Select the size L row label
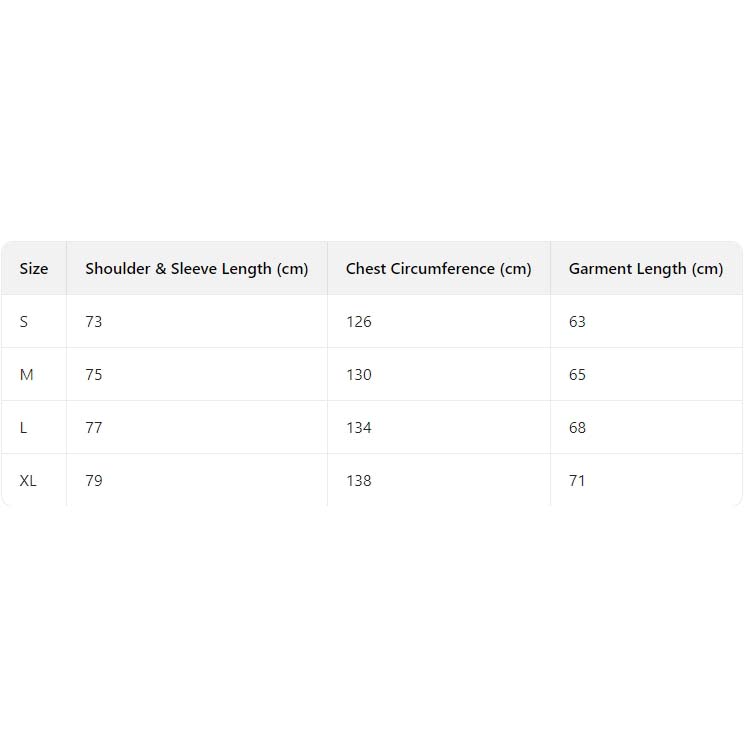Image resolution: width=746 pixels, height=746 pixels. coord(24,428)
